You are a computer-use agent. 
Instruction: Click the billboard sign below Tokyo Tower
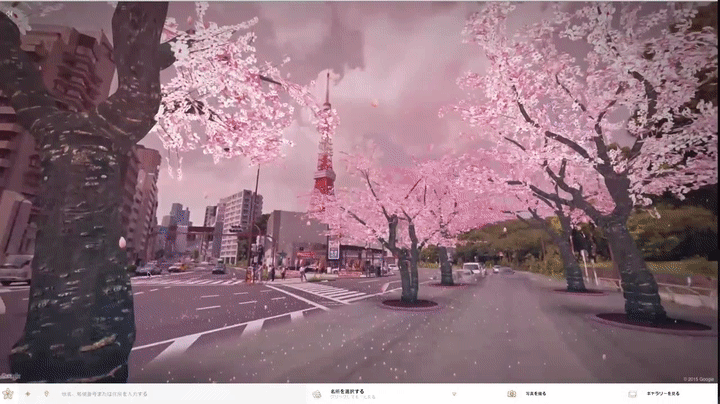pos(333,249)
